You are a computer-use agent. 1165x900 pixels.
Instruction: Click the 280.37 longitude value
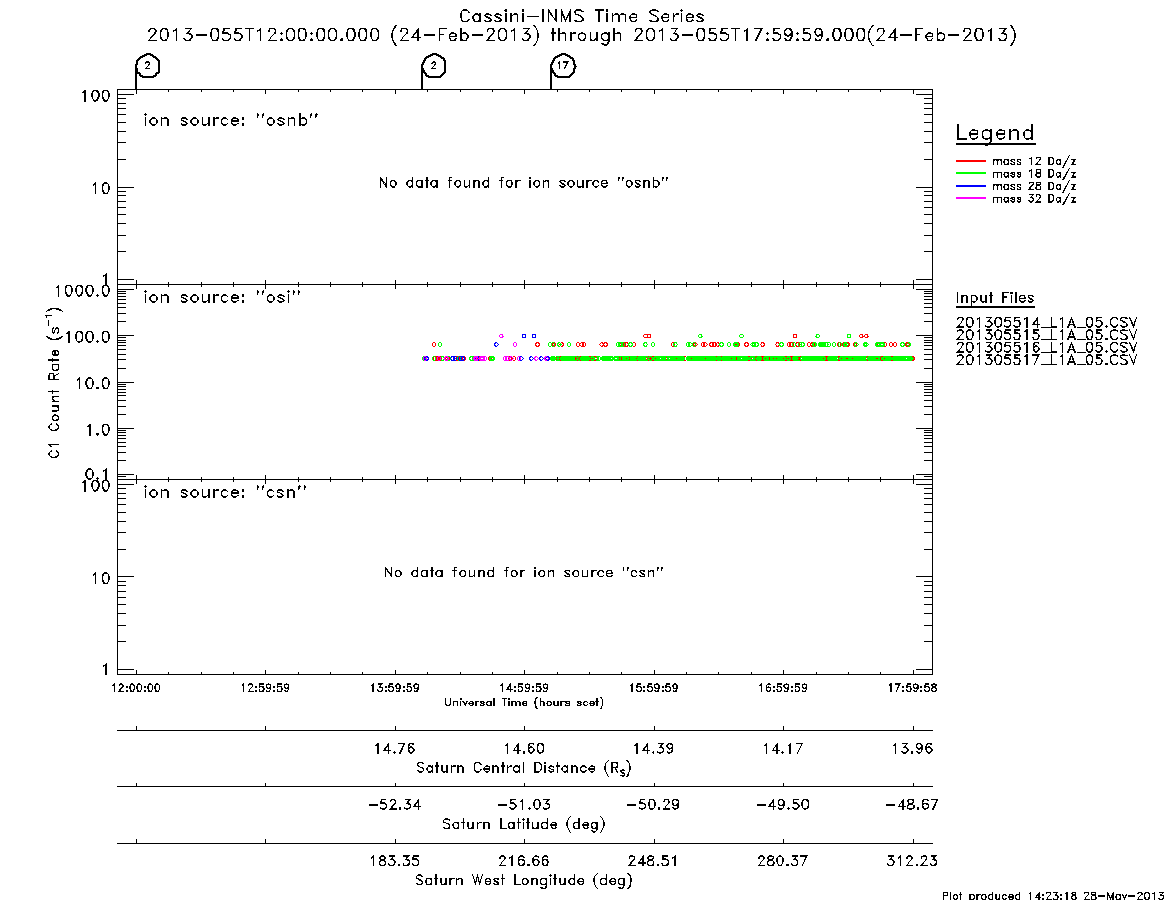[783, 861]
